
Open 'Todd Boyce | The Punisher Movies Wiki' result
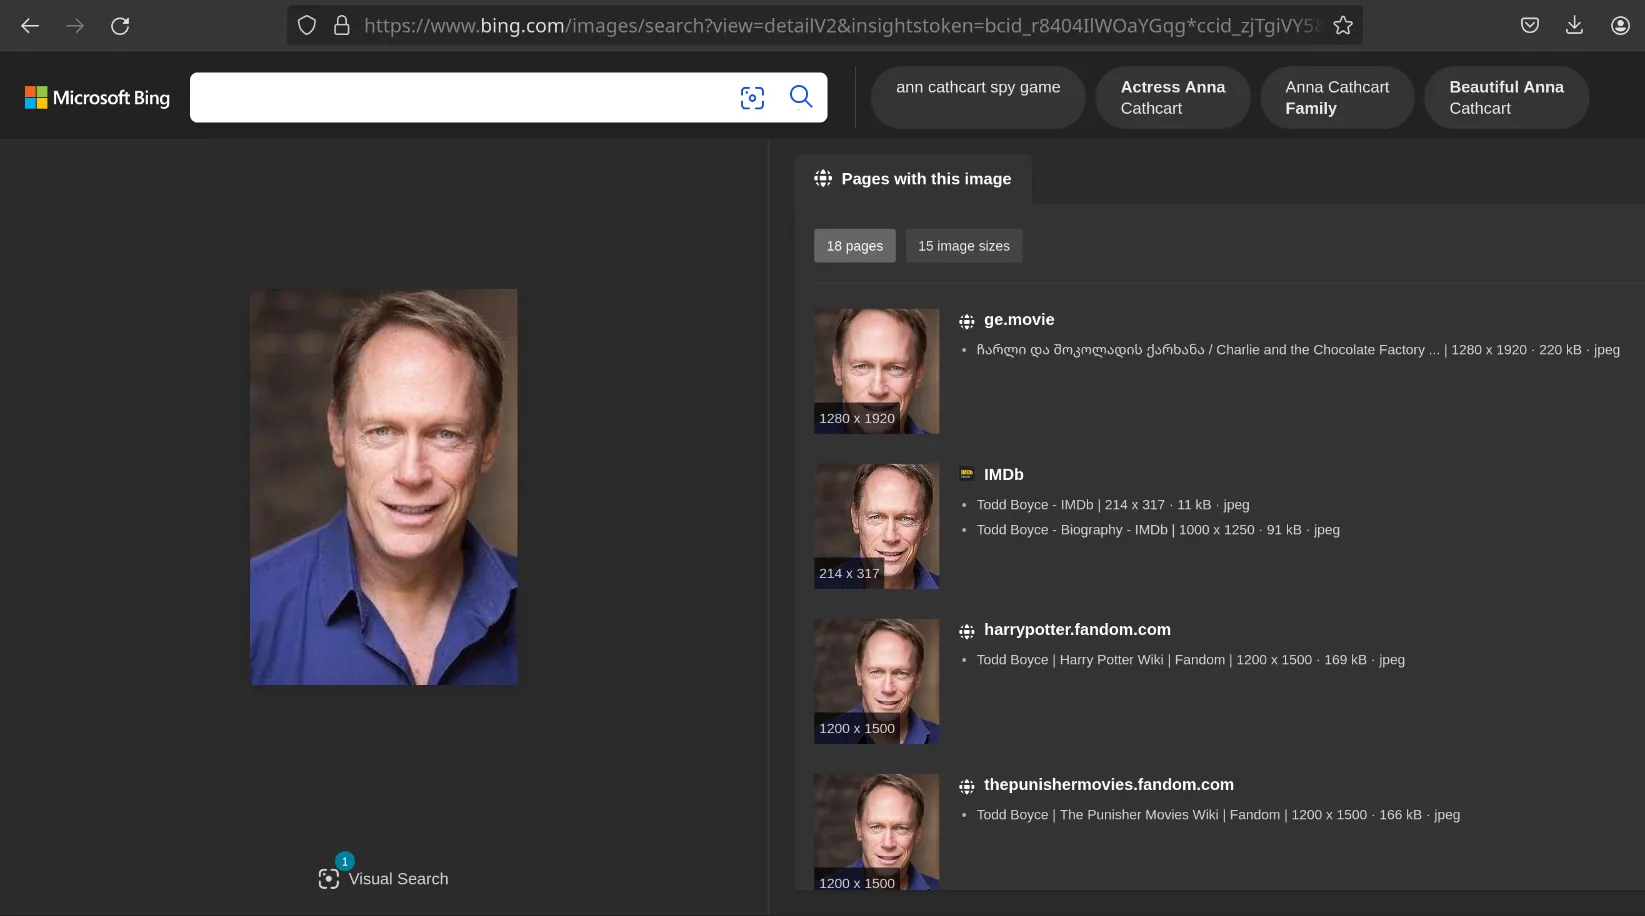point(1218,815)
